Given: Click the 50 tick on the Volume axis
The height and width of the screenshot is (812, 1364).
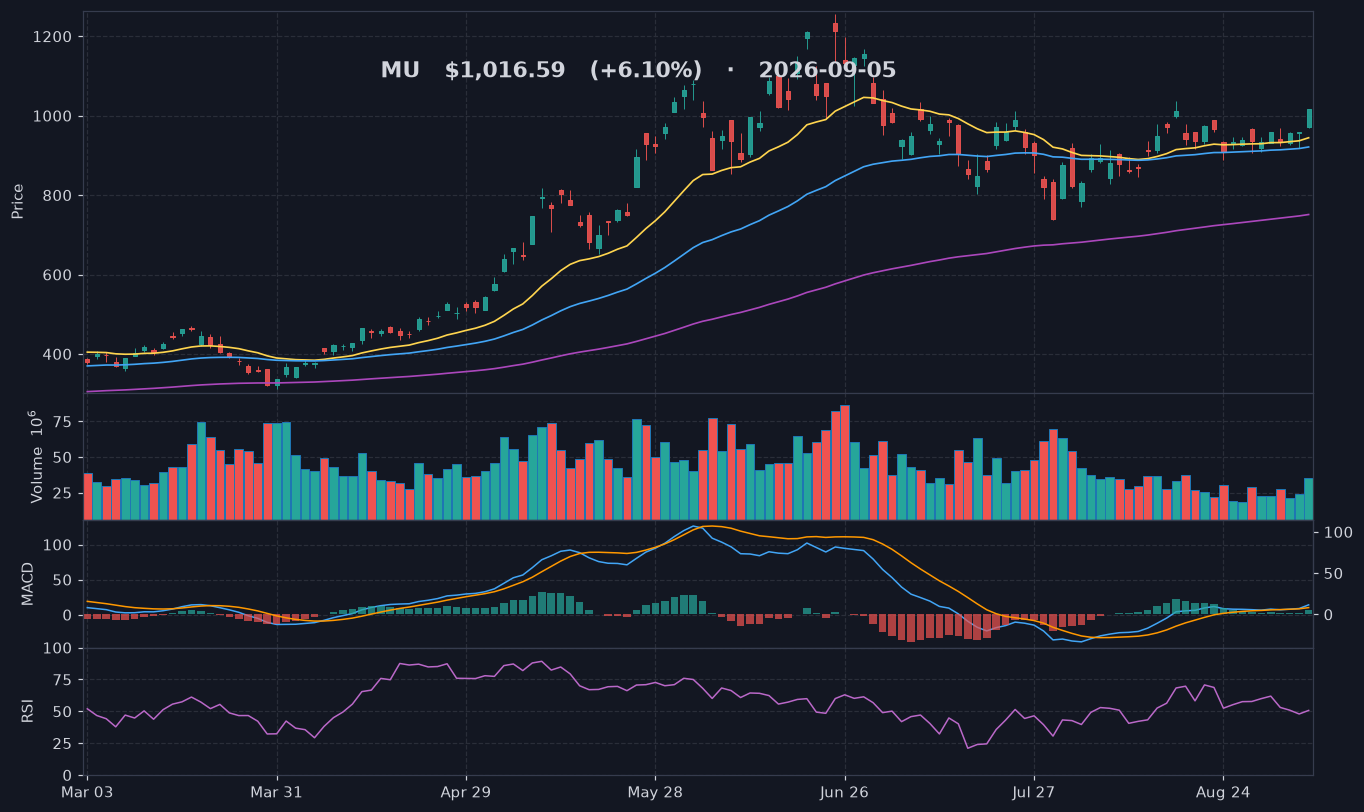Looking at the screenshot, I should pos(64,458).
